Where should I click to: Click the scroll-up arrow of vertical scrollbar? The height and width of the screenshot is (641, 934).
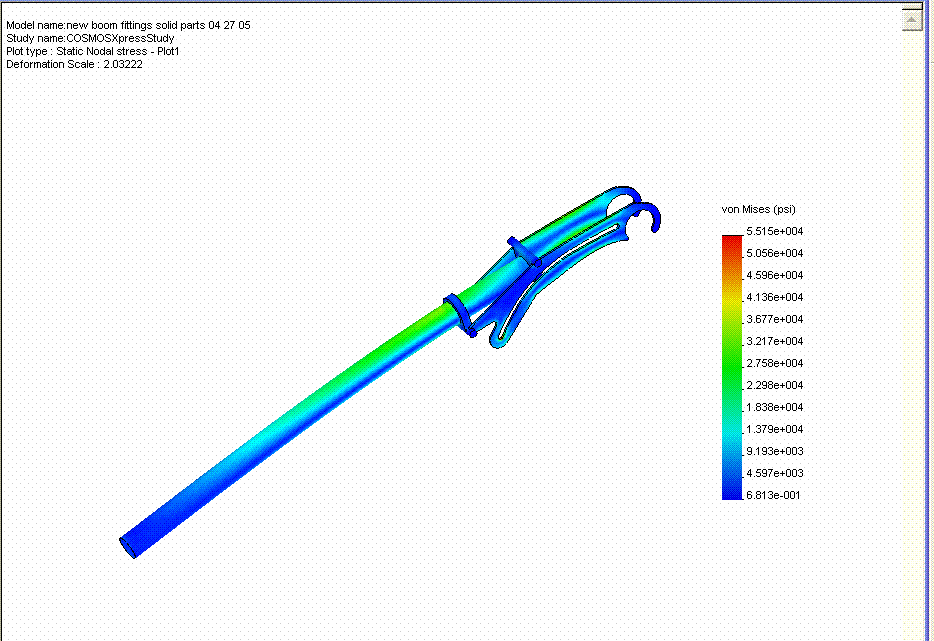click(912, 18)
